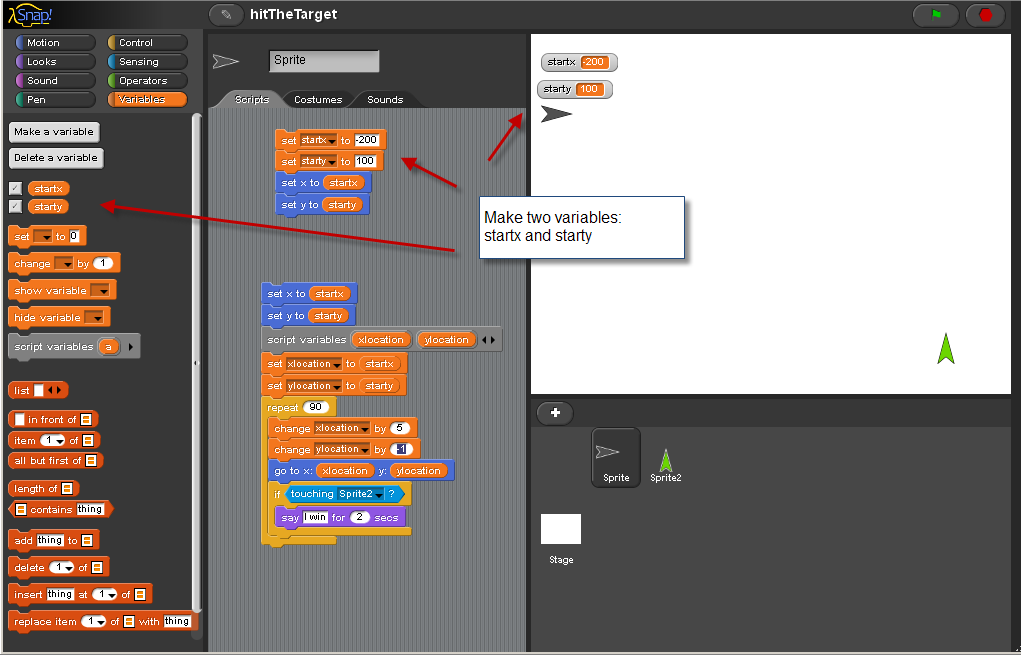Viewport: 1021px width, 655px height.
Task: Toggle the startx variable watcher checkbox
Action: coord(16,188)
